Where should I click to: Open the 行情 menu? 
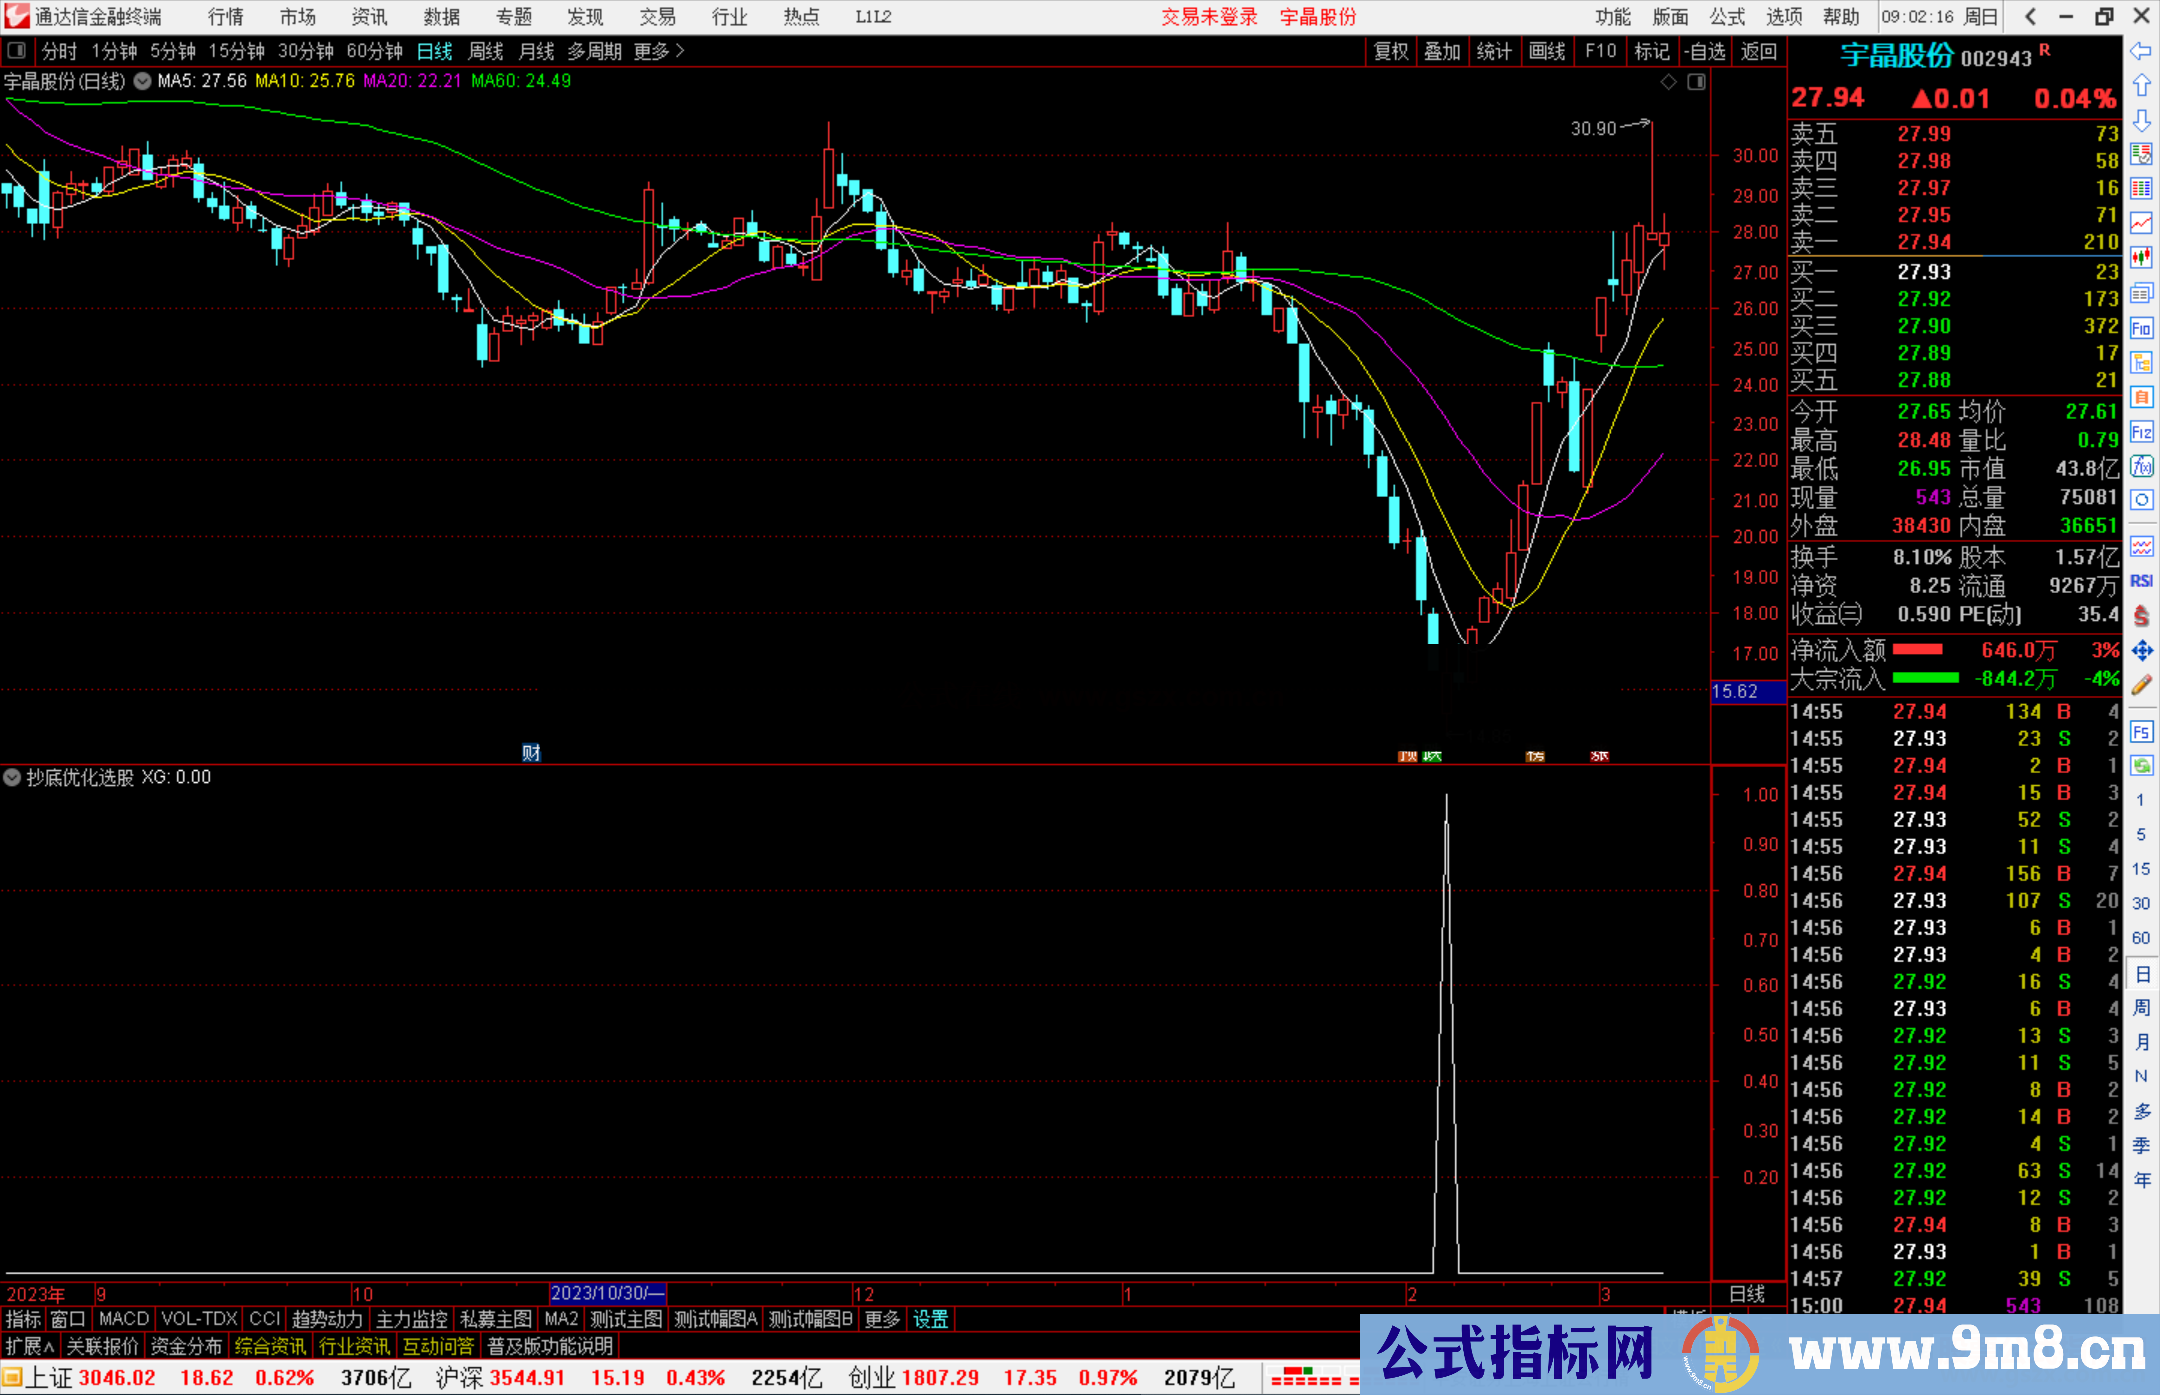click(226, 17)
